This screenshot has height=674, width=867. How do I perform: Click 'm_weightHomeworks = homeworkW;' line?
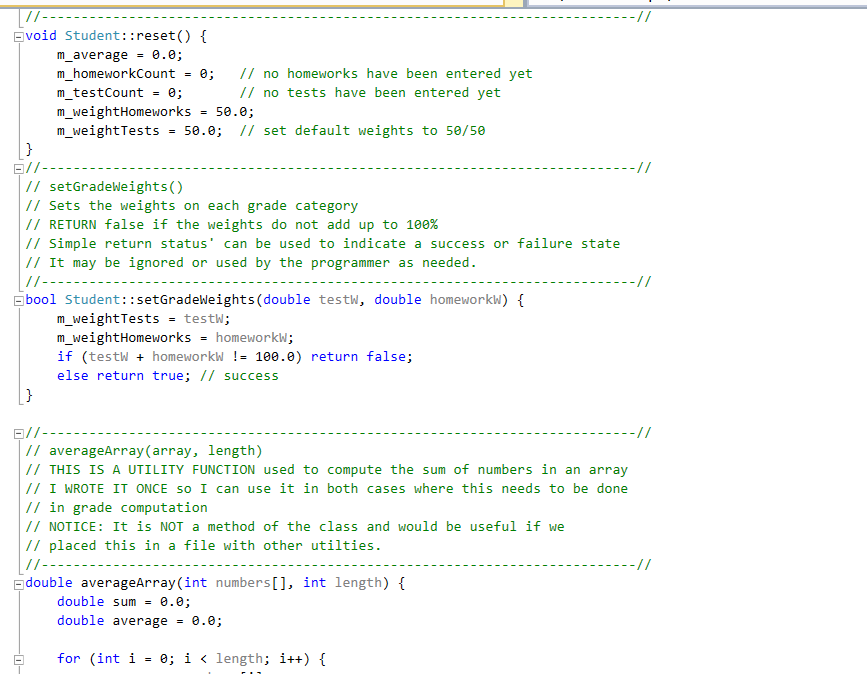tap(175, 337)
